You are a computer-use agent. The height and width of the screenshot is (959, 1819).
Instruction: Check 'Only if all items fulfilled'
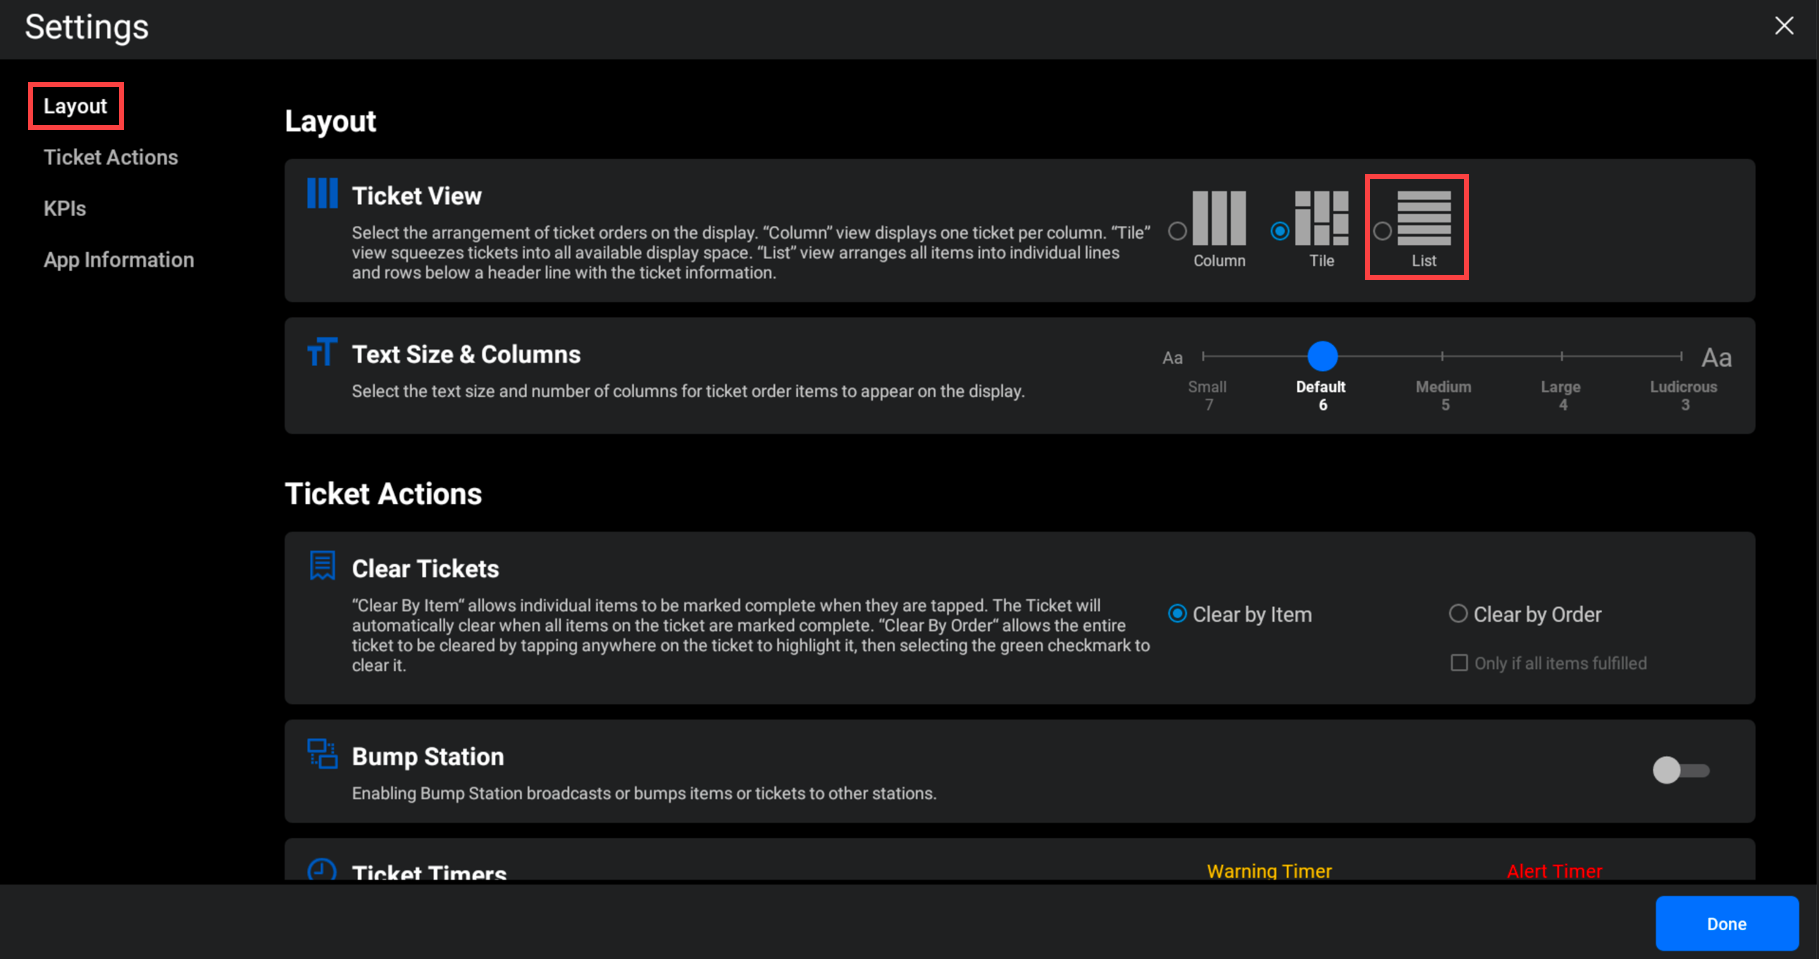1459,663
